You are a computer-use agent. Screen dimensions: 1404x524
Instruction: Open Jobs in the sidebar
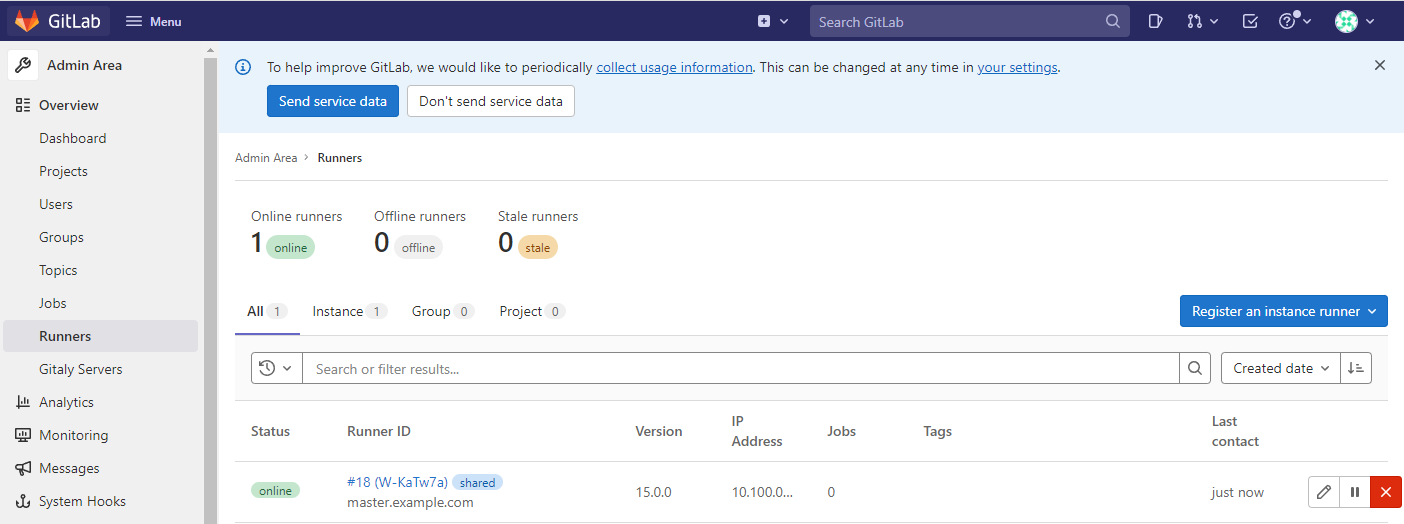click(x=53, y=303)
